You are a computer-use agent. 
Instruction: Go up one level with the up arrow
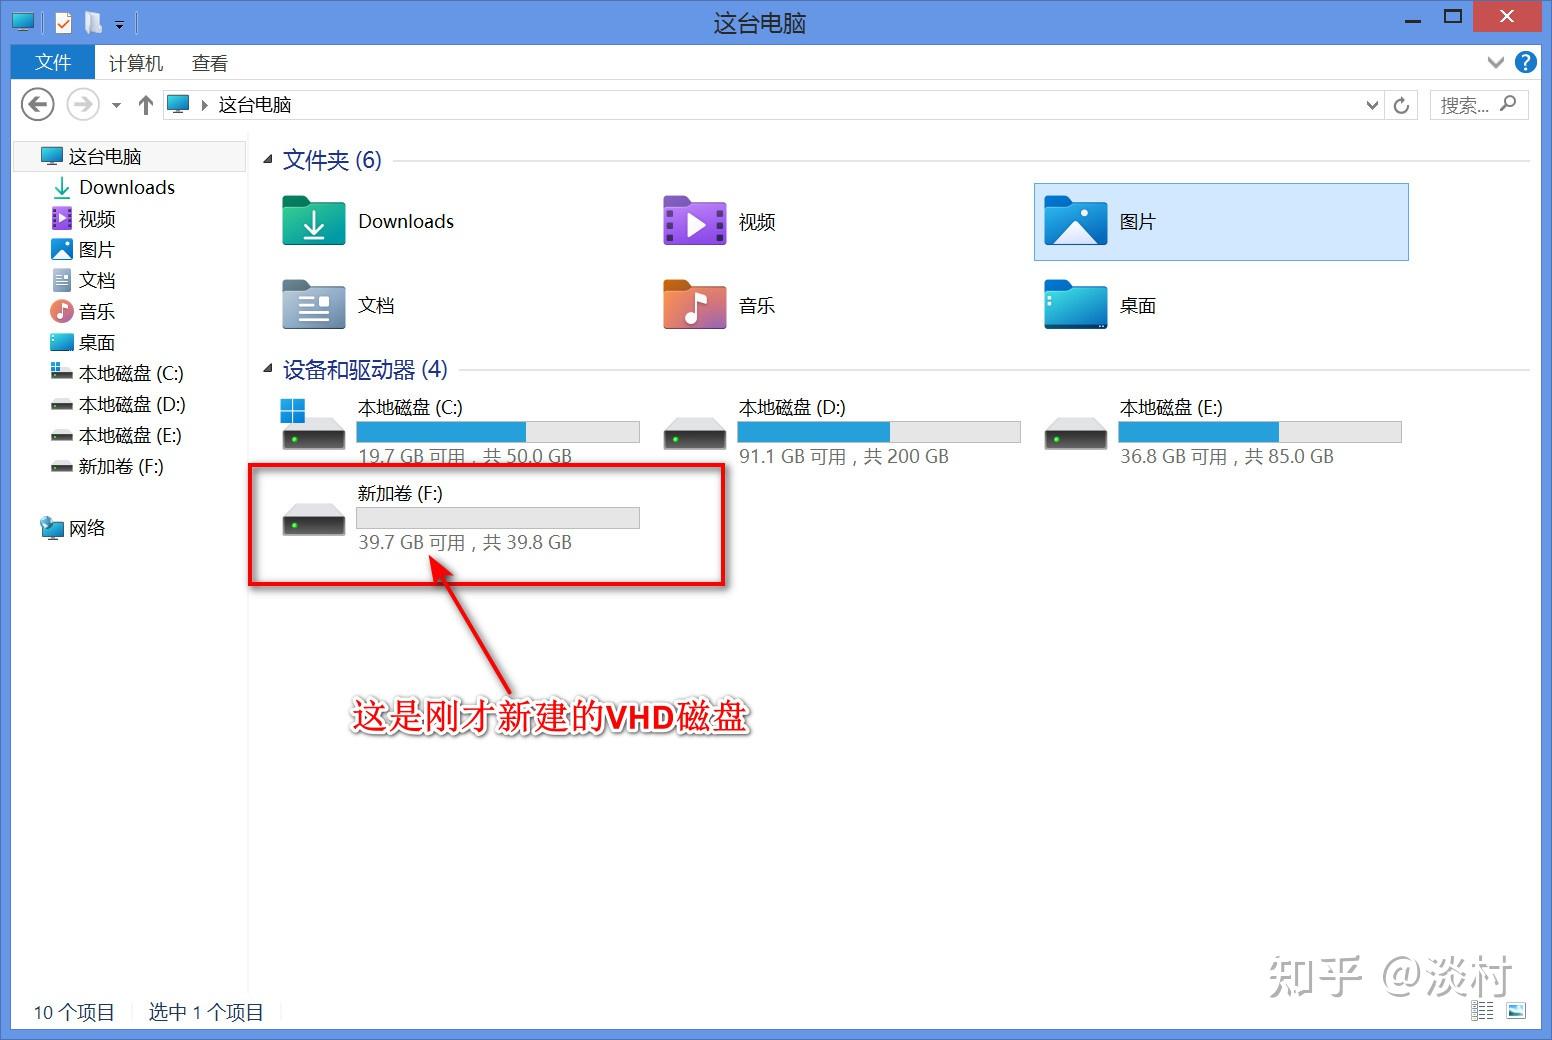145,104
